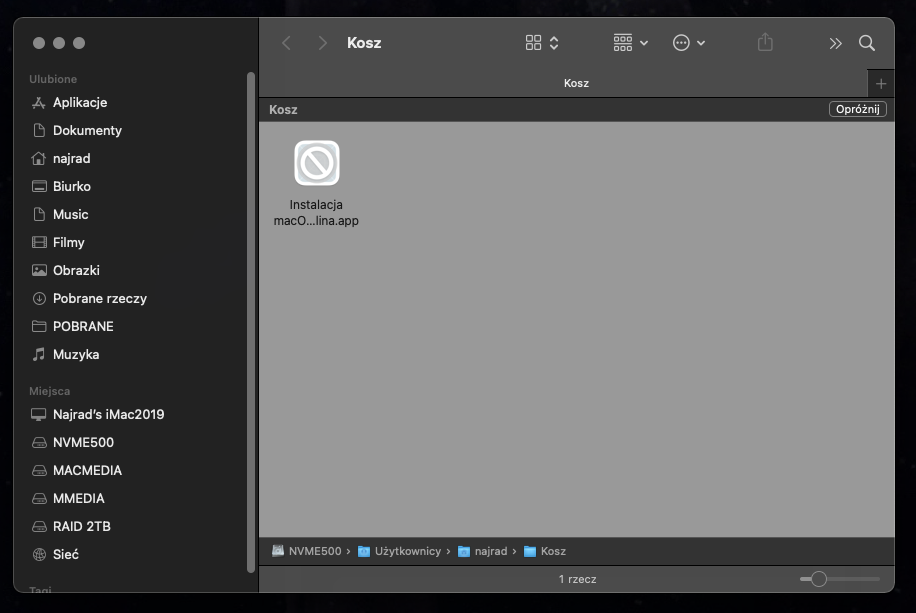The width and height of the screenshot is (916, 613).
Task: Switch view with the icon grid button
Action: 533,43
